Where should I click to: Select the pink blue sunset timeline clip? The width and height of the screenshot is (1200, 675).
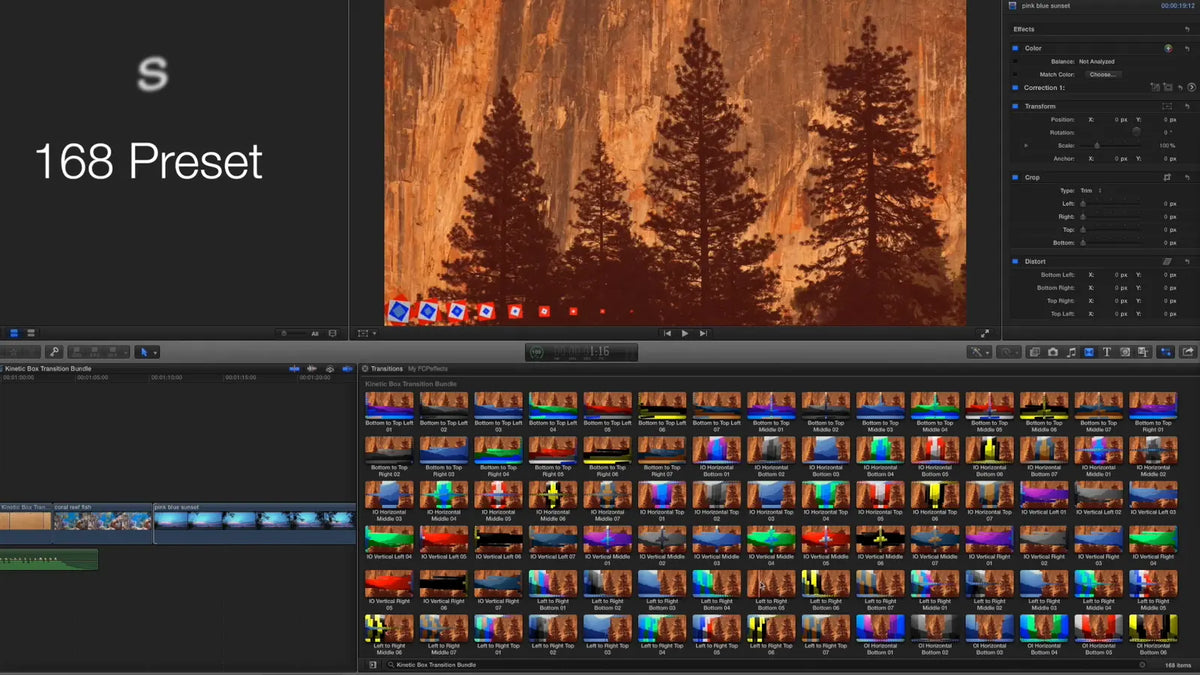click(x=254, y=524)
